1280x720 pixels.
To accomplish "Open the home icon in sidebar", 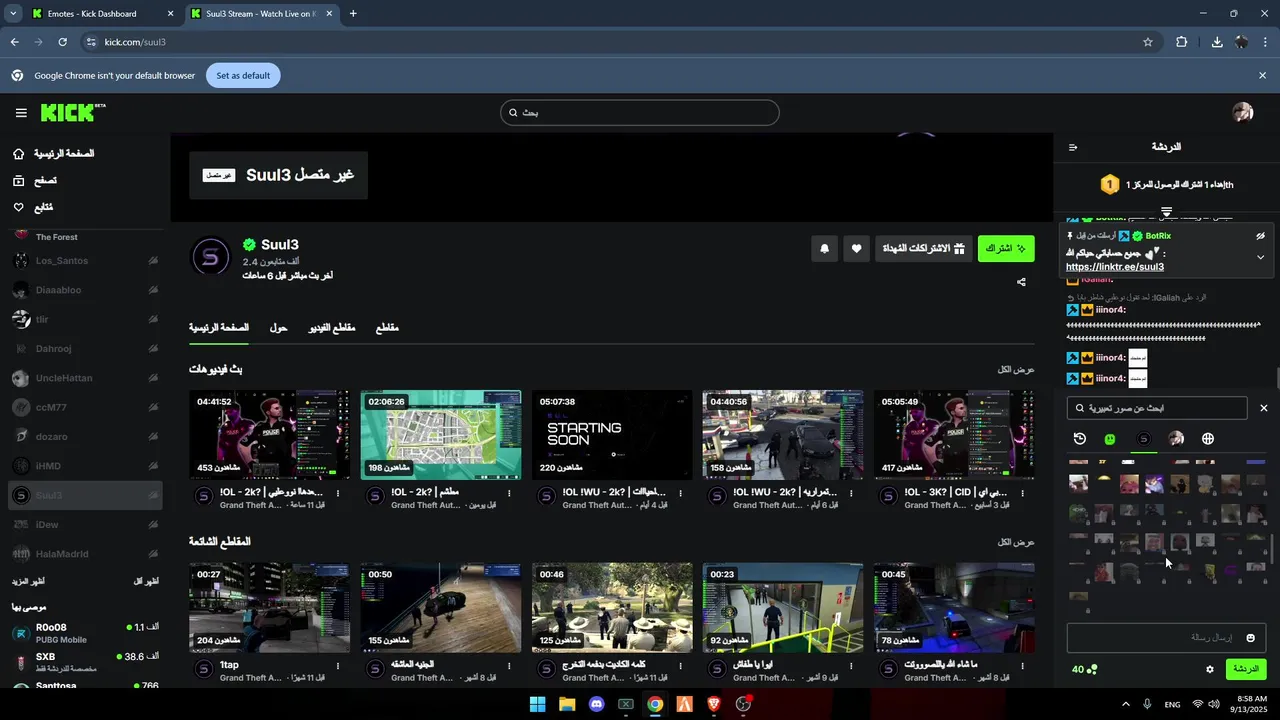I will (x=19, y=154).
